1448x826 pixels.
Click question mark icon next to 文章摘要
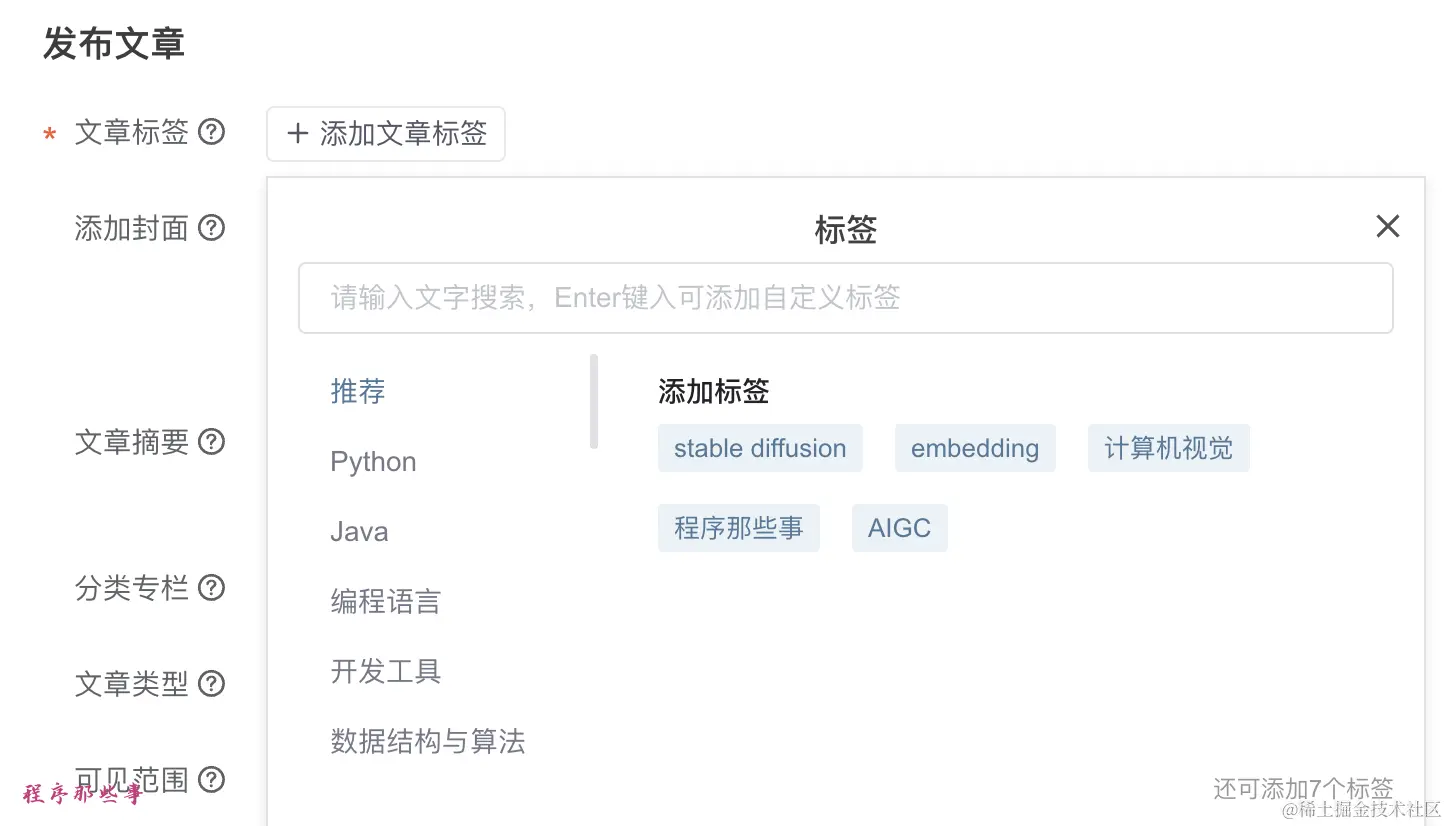211,441
